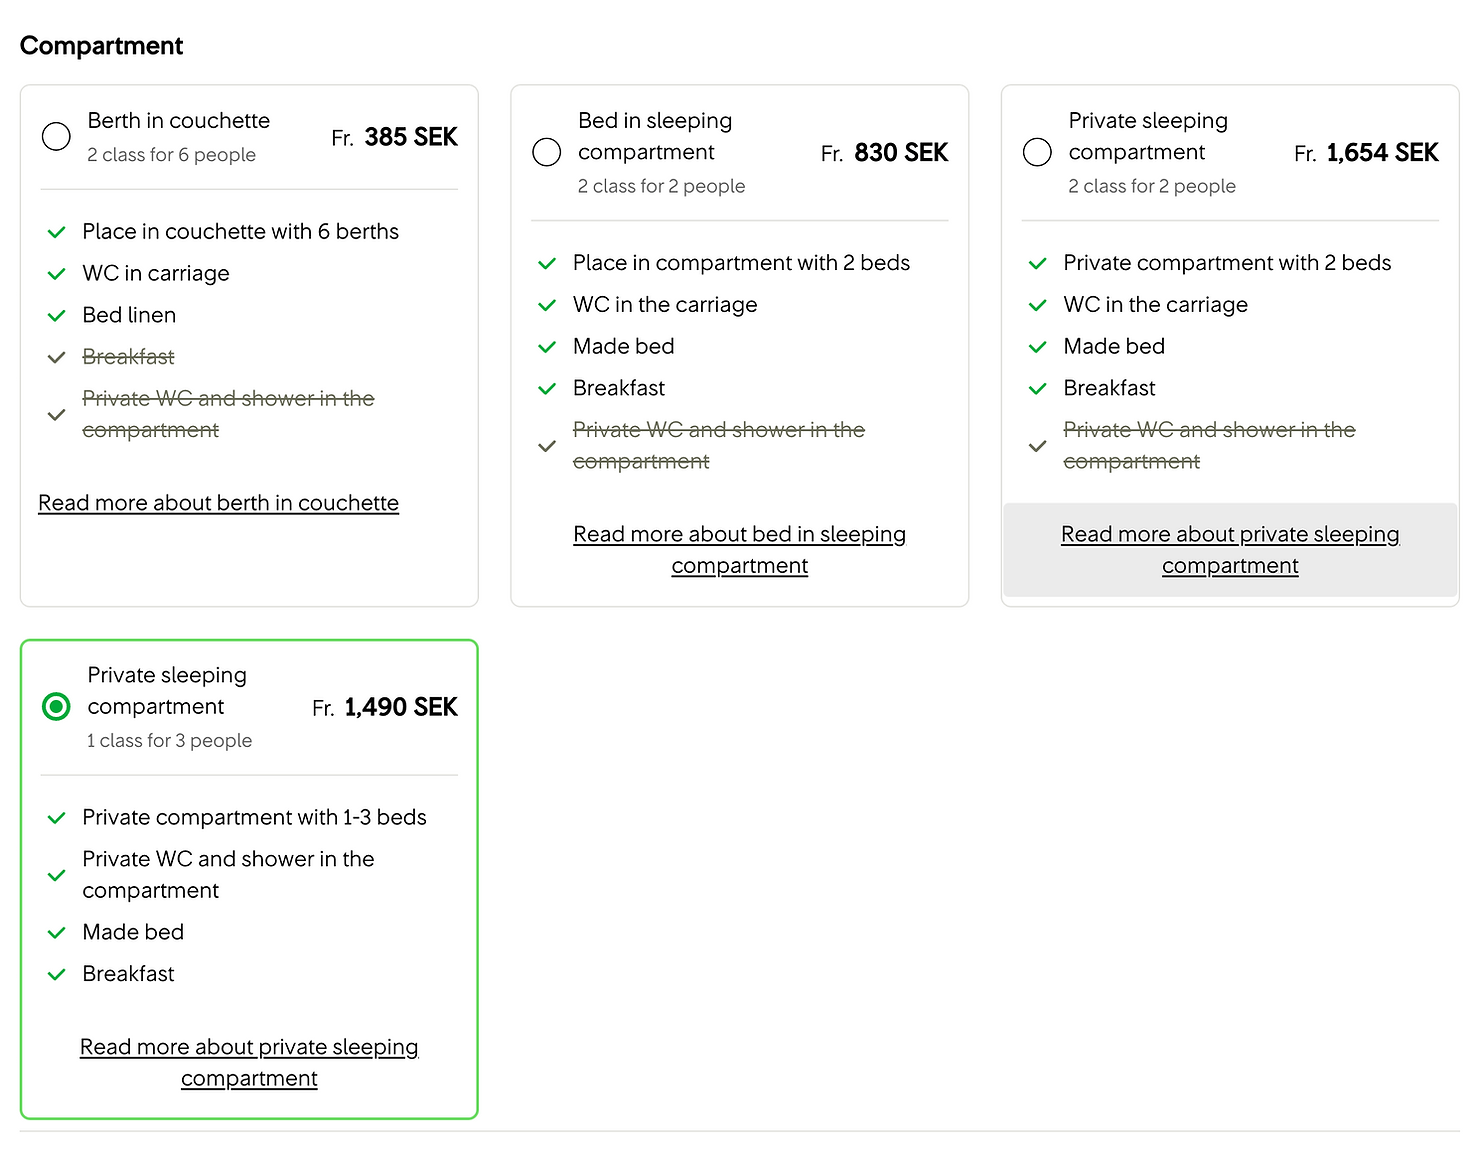Click the 385 SEK price label

394,137
